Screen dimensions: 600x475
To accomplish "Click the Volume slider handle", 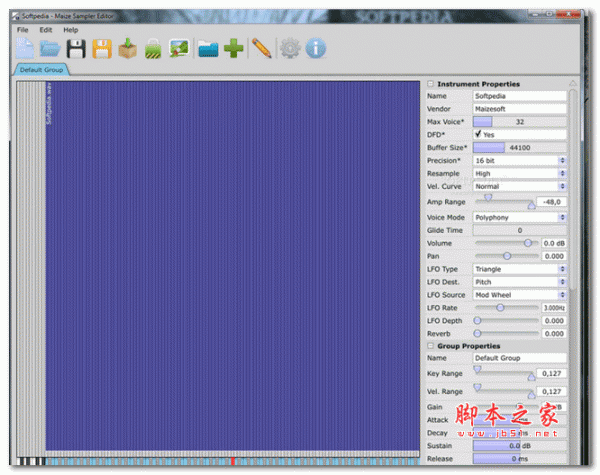I will 528,243.
